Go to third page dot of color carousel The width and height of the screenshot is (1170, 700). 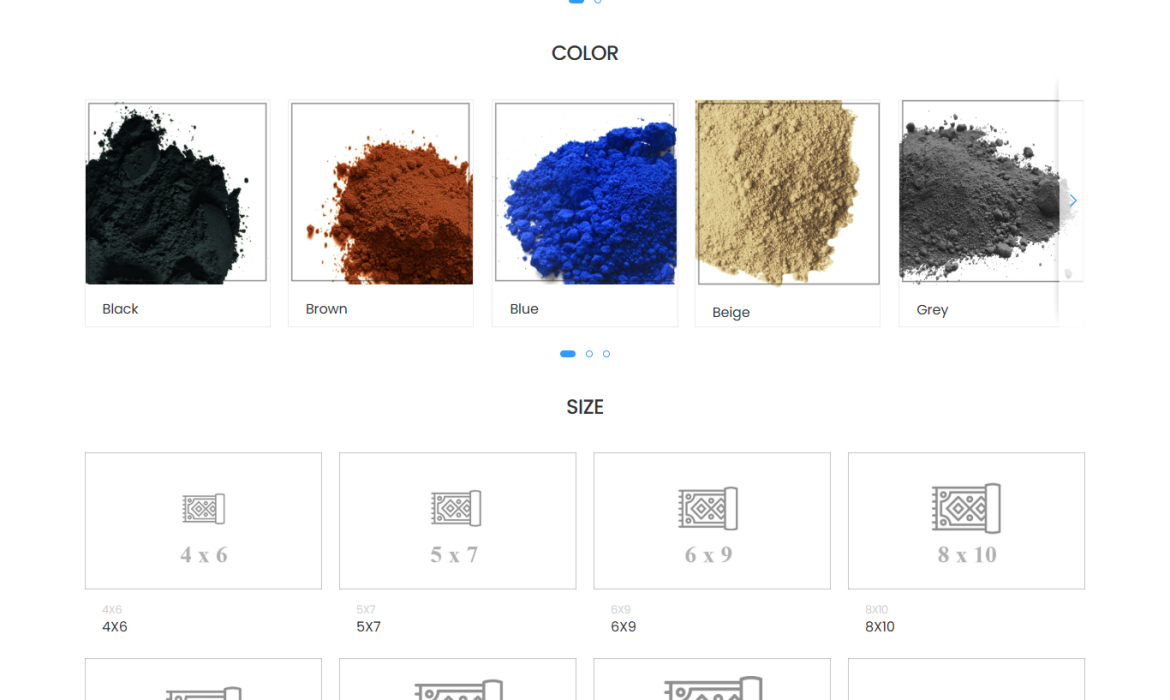coord(607,354)
